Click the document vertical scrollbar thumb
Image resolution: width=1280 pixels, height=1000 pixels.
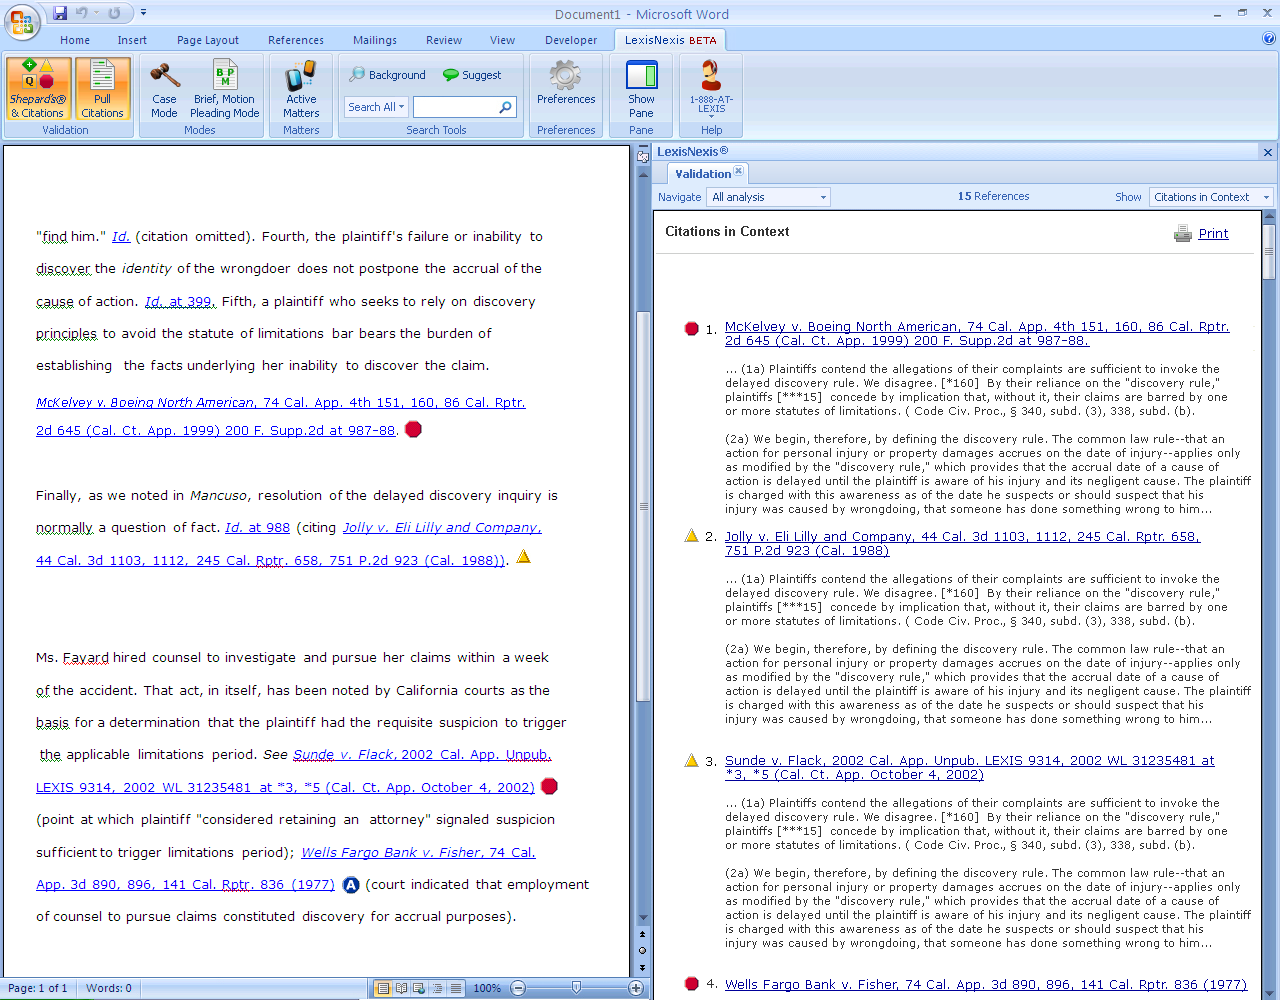click(643, 507)
